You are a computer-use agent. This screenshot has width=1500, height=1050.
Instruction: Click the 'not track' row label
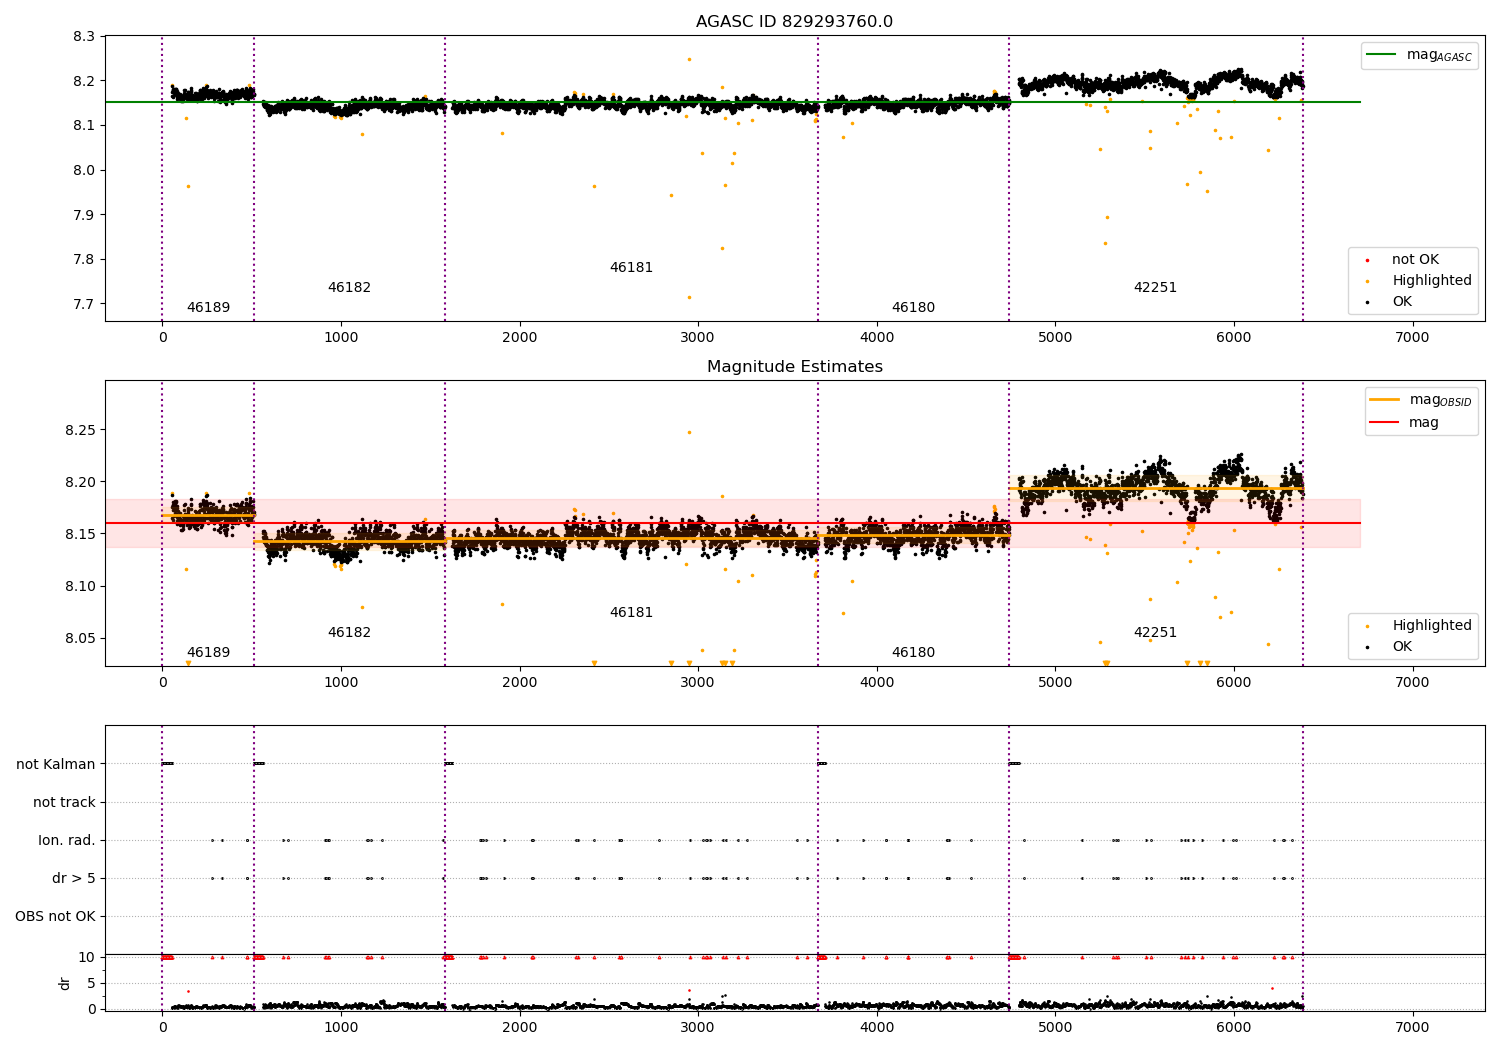pyautogui.click(x=64, y=803)
